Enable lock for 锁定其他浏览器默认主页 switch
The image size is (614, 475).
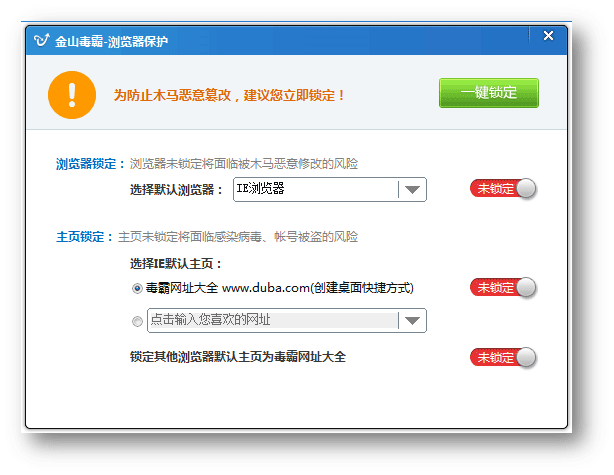tap(503, 357)
